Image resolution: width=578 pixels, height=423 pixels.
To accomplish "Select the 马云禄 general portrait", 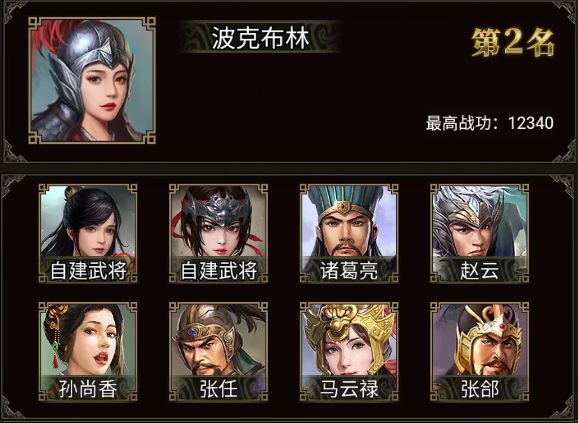I will 349,352.
